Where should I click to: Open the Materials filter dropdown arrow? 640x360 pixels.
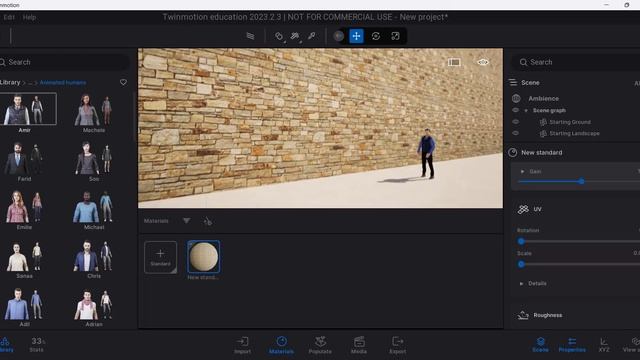coord(186,221)
